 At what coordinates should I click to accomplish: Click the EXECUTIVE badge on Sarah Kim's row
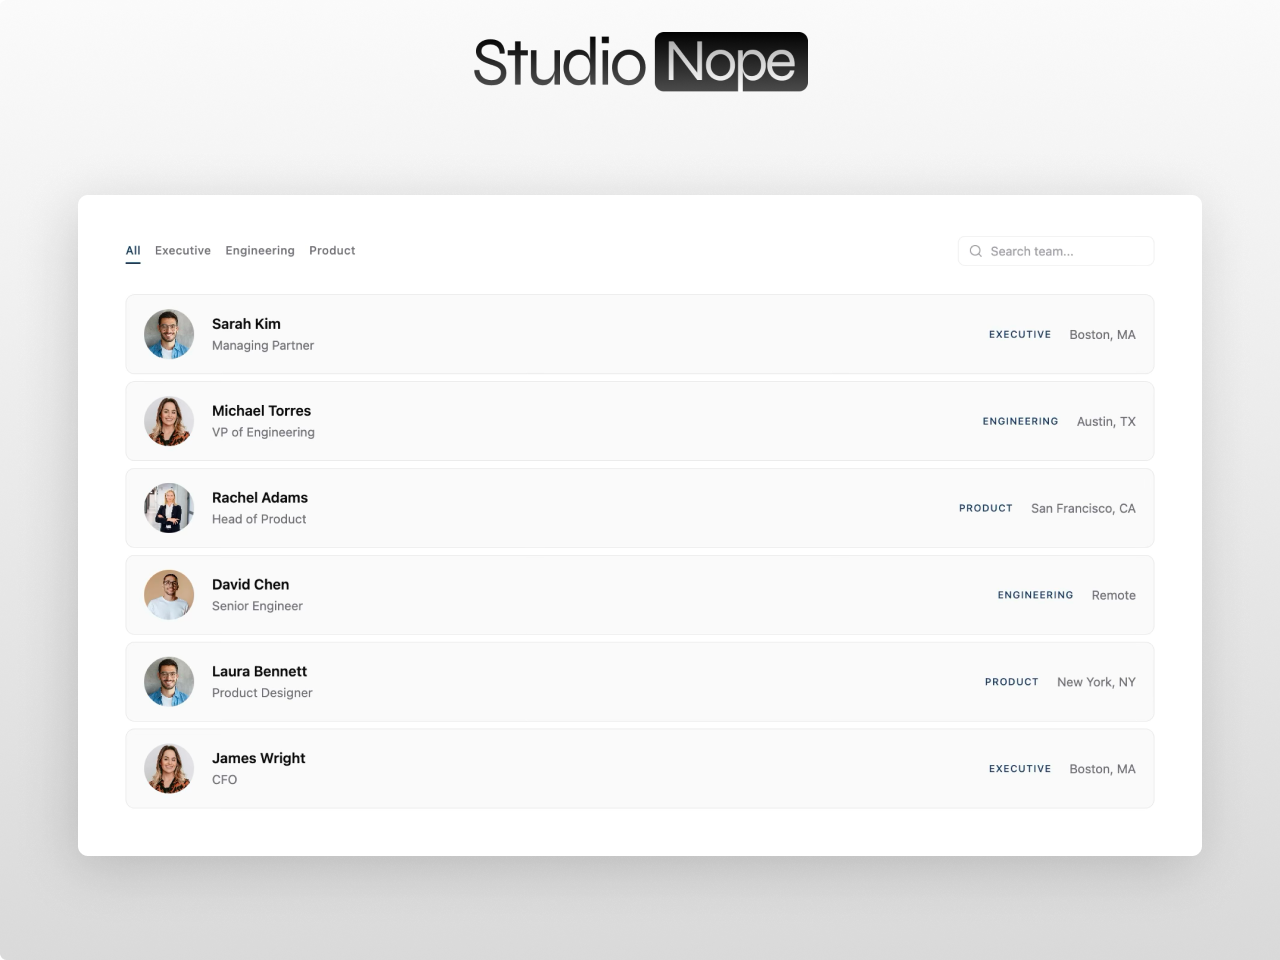coord(1020,334)
